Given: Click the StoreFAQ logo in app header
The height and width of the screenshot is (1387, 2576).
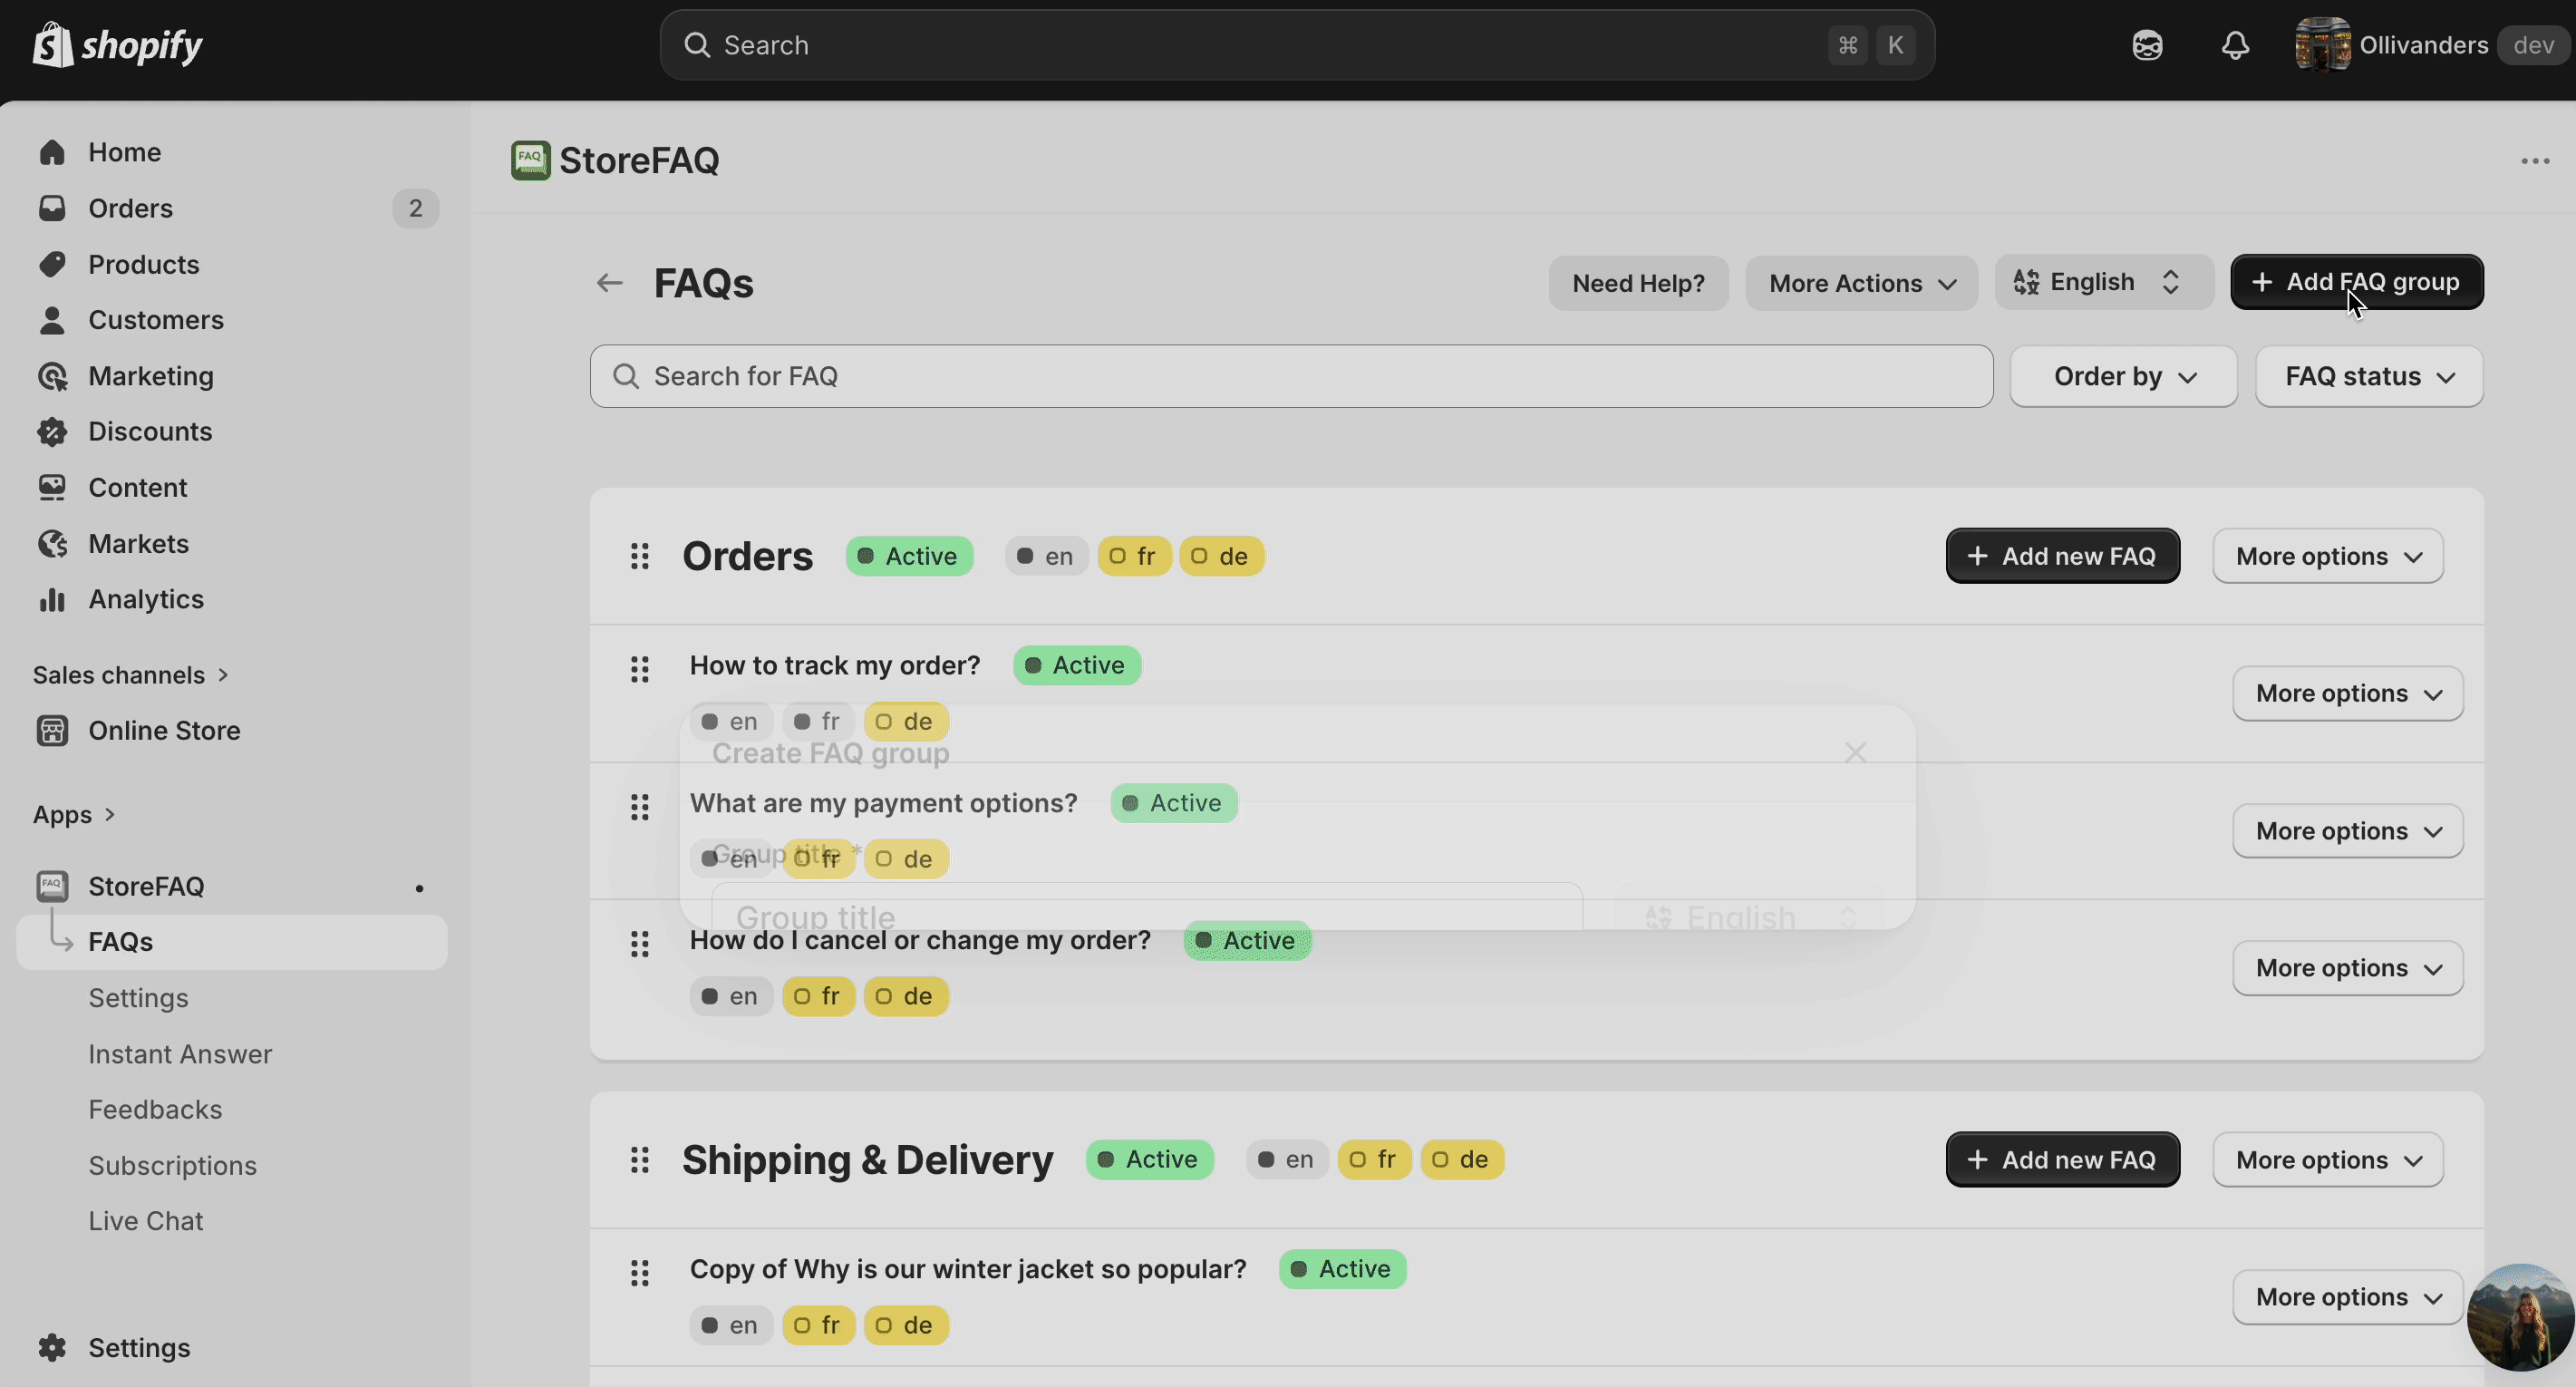Looking at the screenshot, I should tap(530, 160).
